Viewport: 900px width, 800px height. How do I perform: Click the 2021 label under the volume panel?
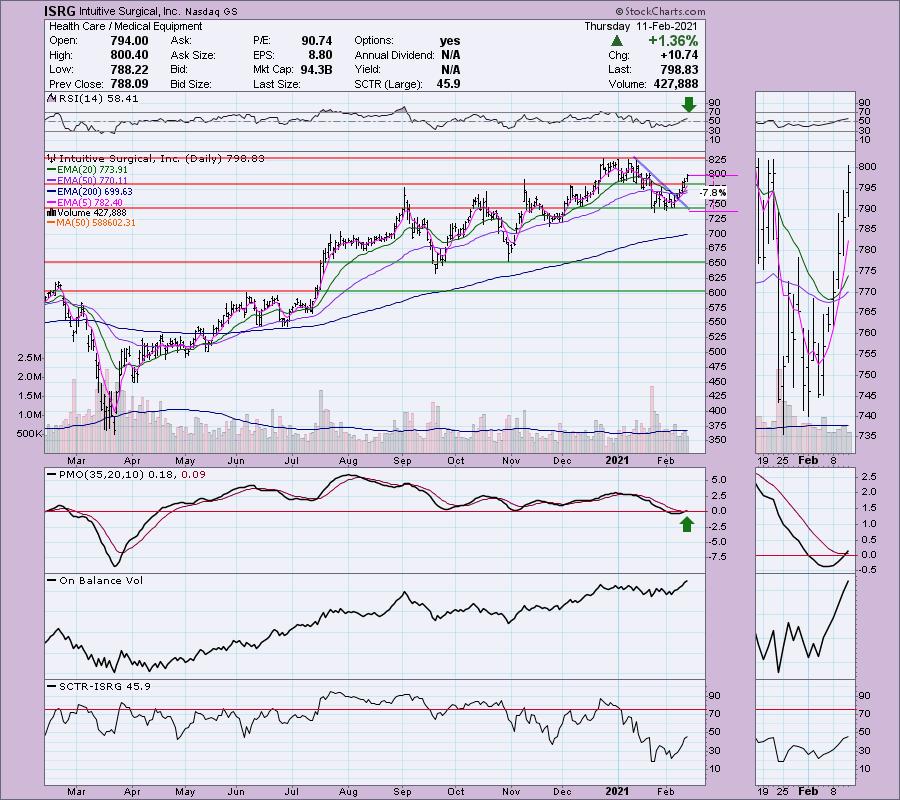[x=618, y=460]
